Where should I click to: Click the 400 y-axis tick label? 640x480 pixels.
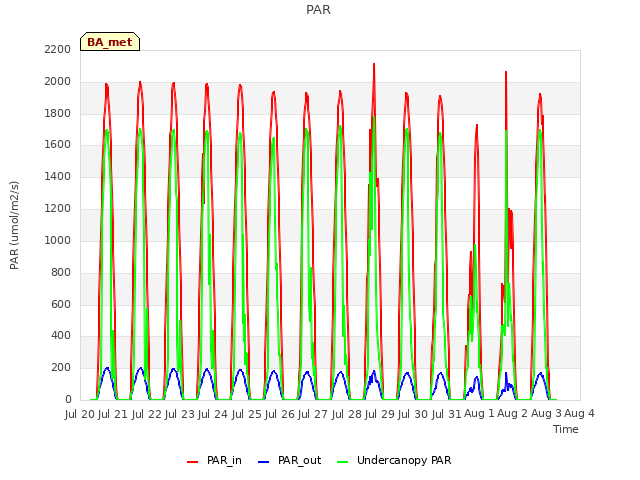point(61,336)
